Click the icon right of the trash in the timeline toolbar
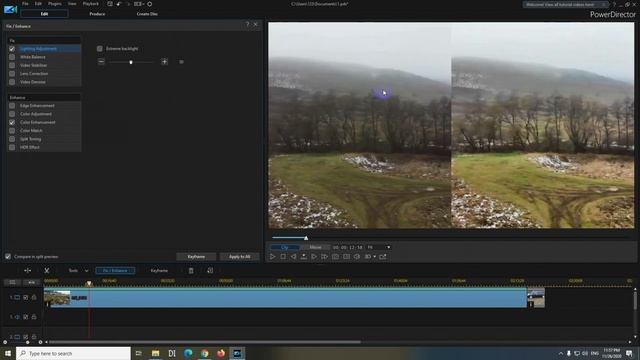 point(210,271)
